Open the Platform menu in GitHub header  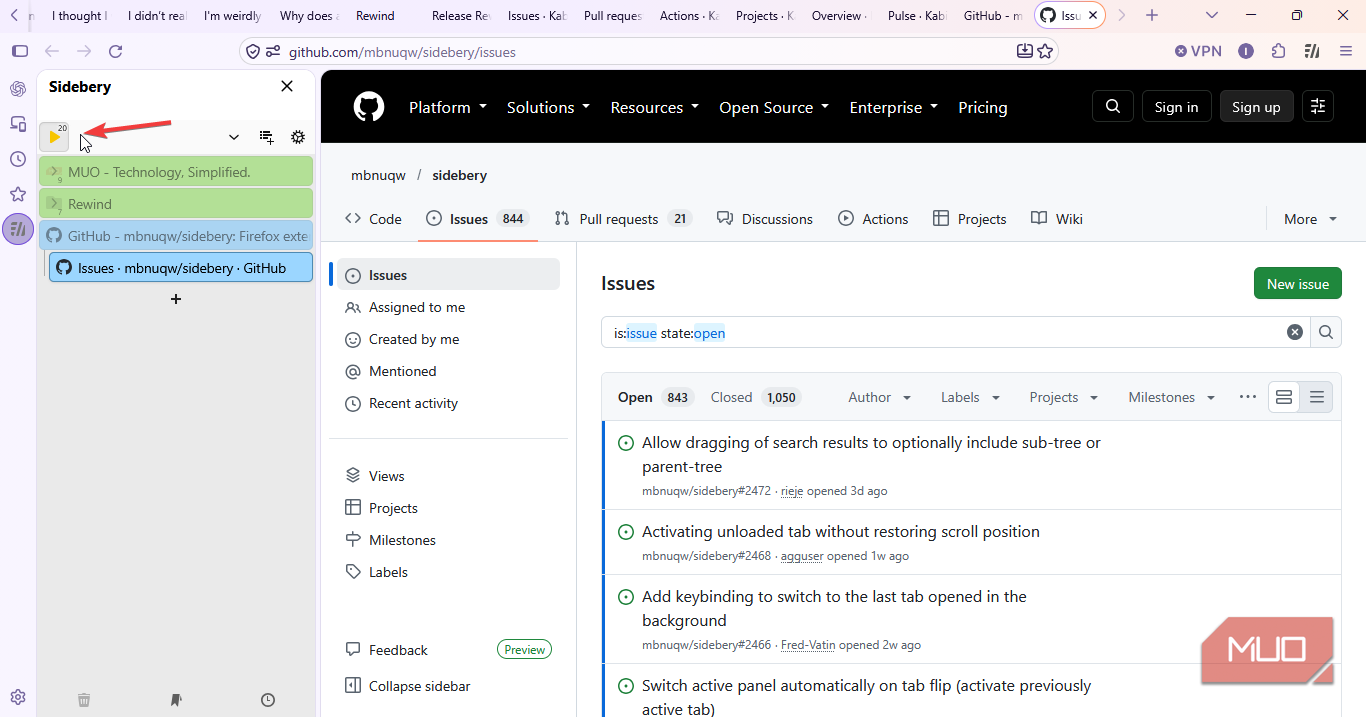click(448, 107)
